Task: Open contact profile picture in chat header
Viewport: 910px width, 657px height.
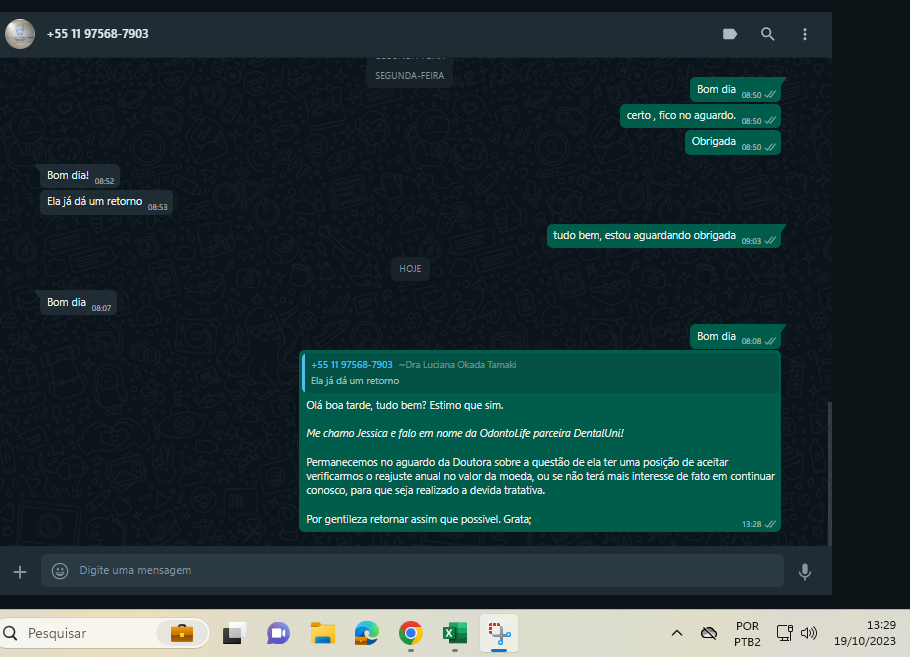Action: tap(20, 34)
